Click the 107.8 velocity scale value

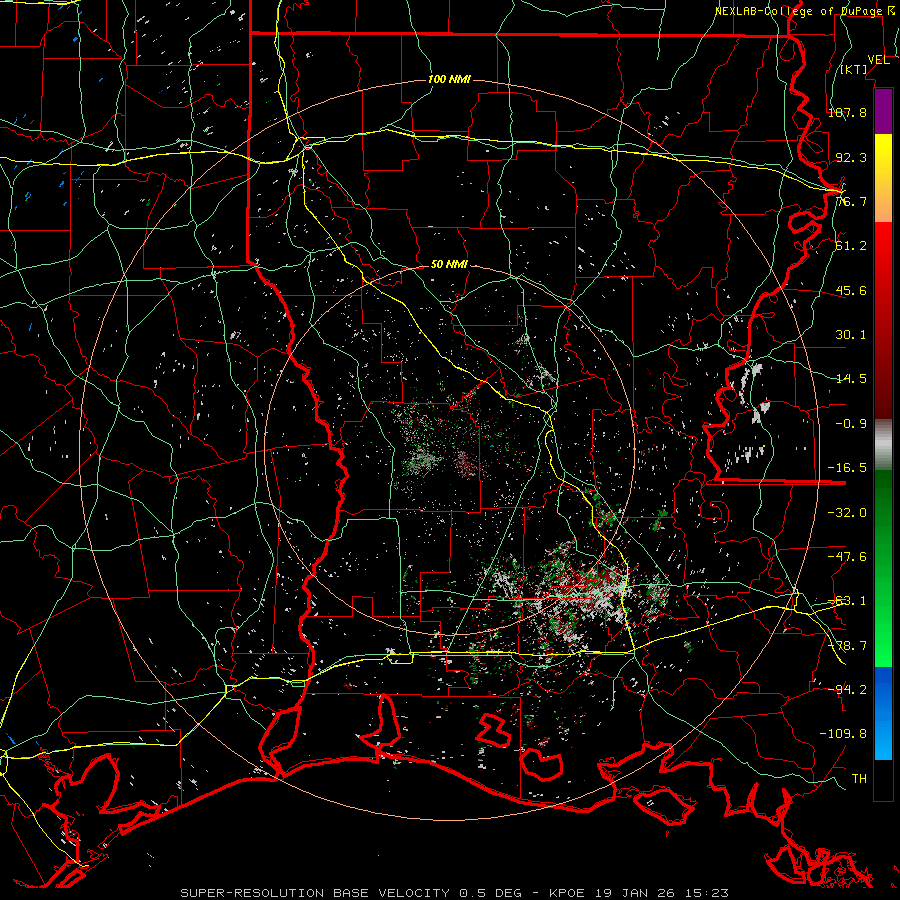[x=847, y=112]
